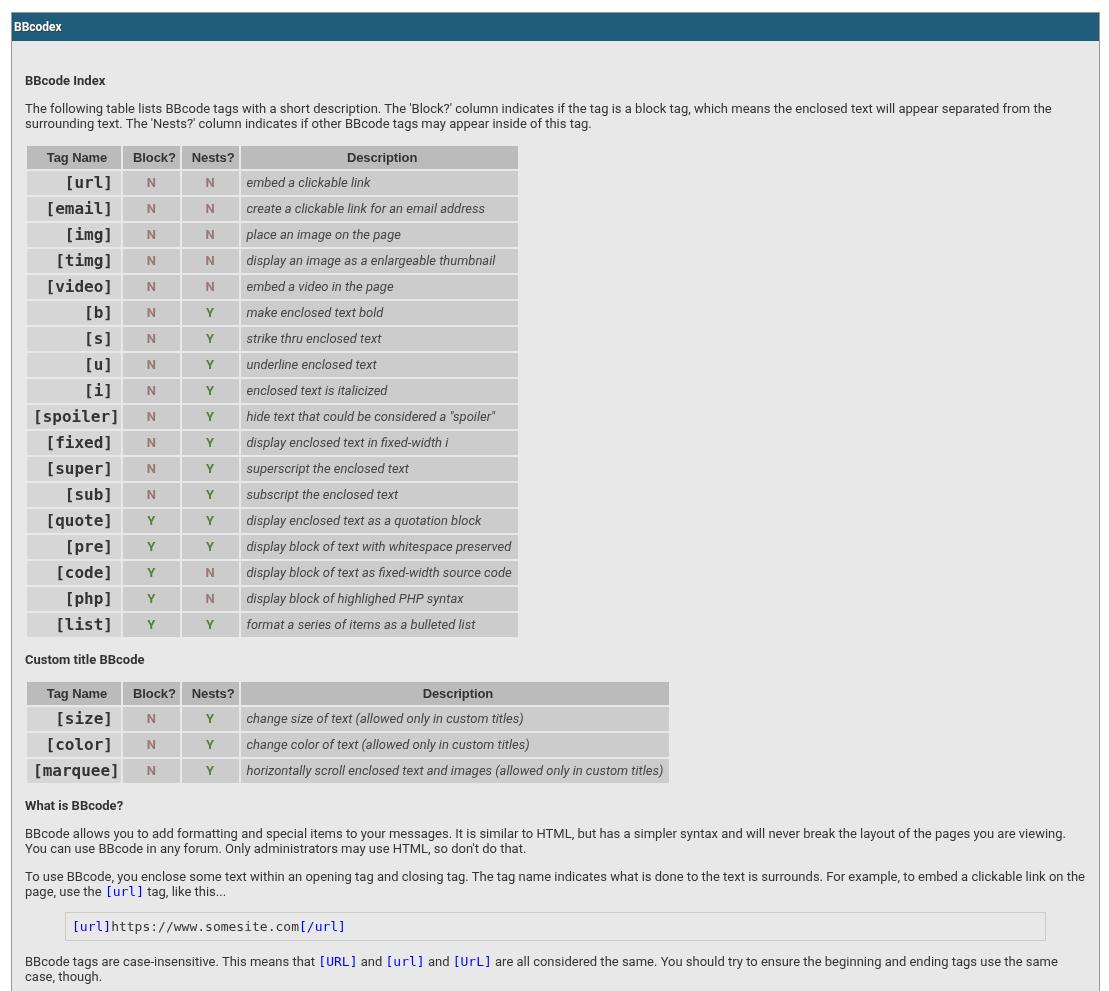Click the [php] tag name cell
This screenshot has height=991, width=1109.
(74, 599)
